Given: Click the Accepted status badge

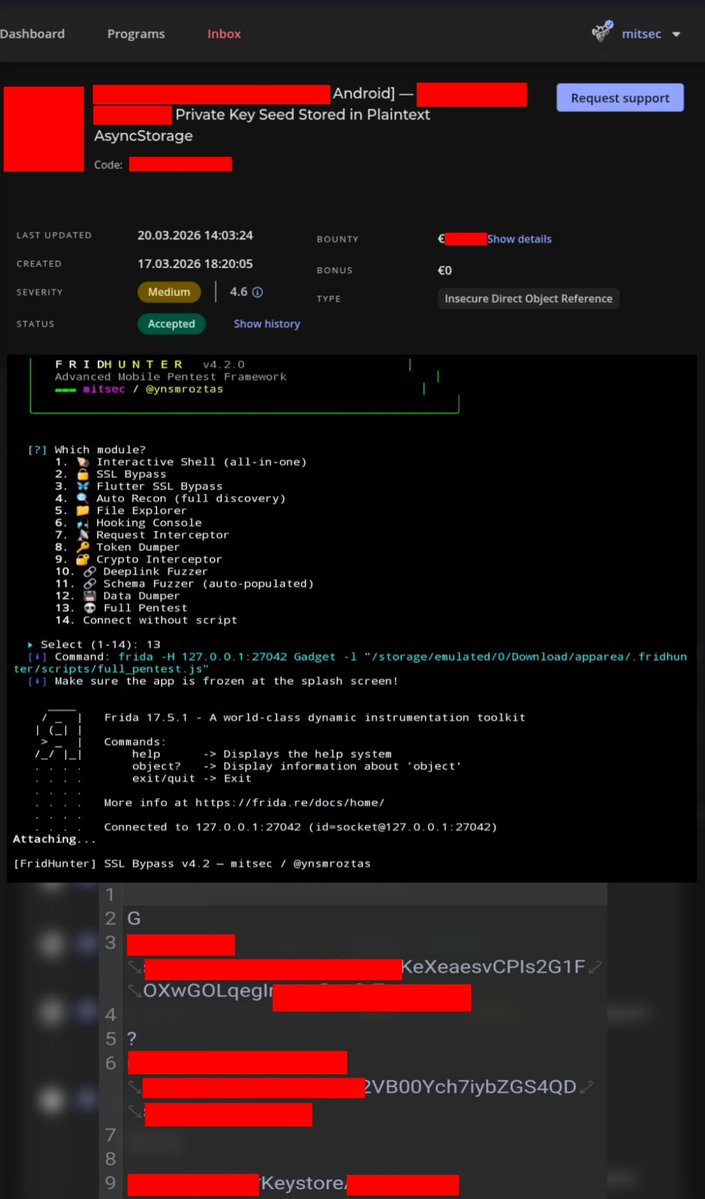Looking at the screenshot, I should click(172, 324).
